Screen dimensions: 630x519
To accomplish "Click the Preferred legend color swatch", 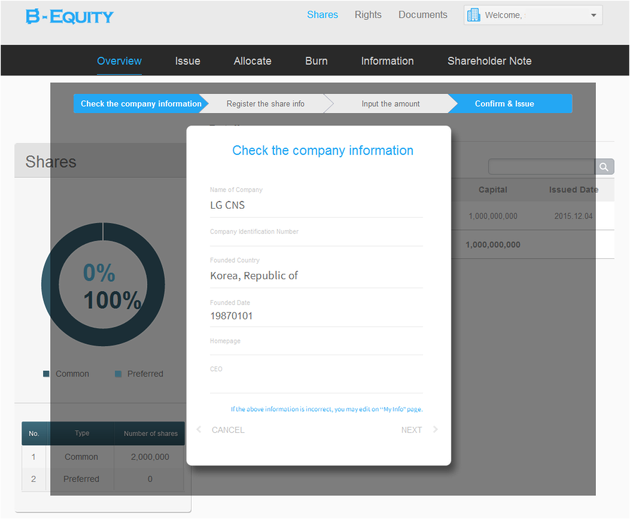I will pyautogui.click(x=118, y=374).
